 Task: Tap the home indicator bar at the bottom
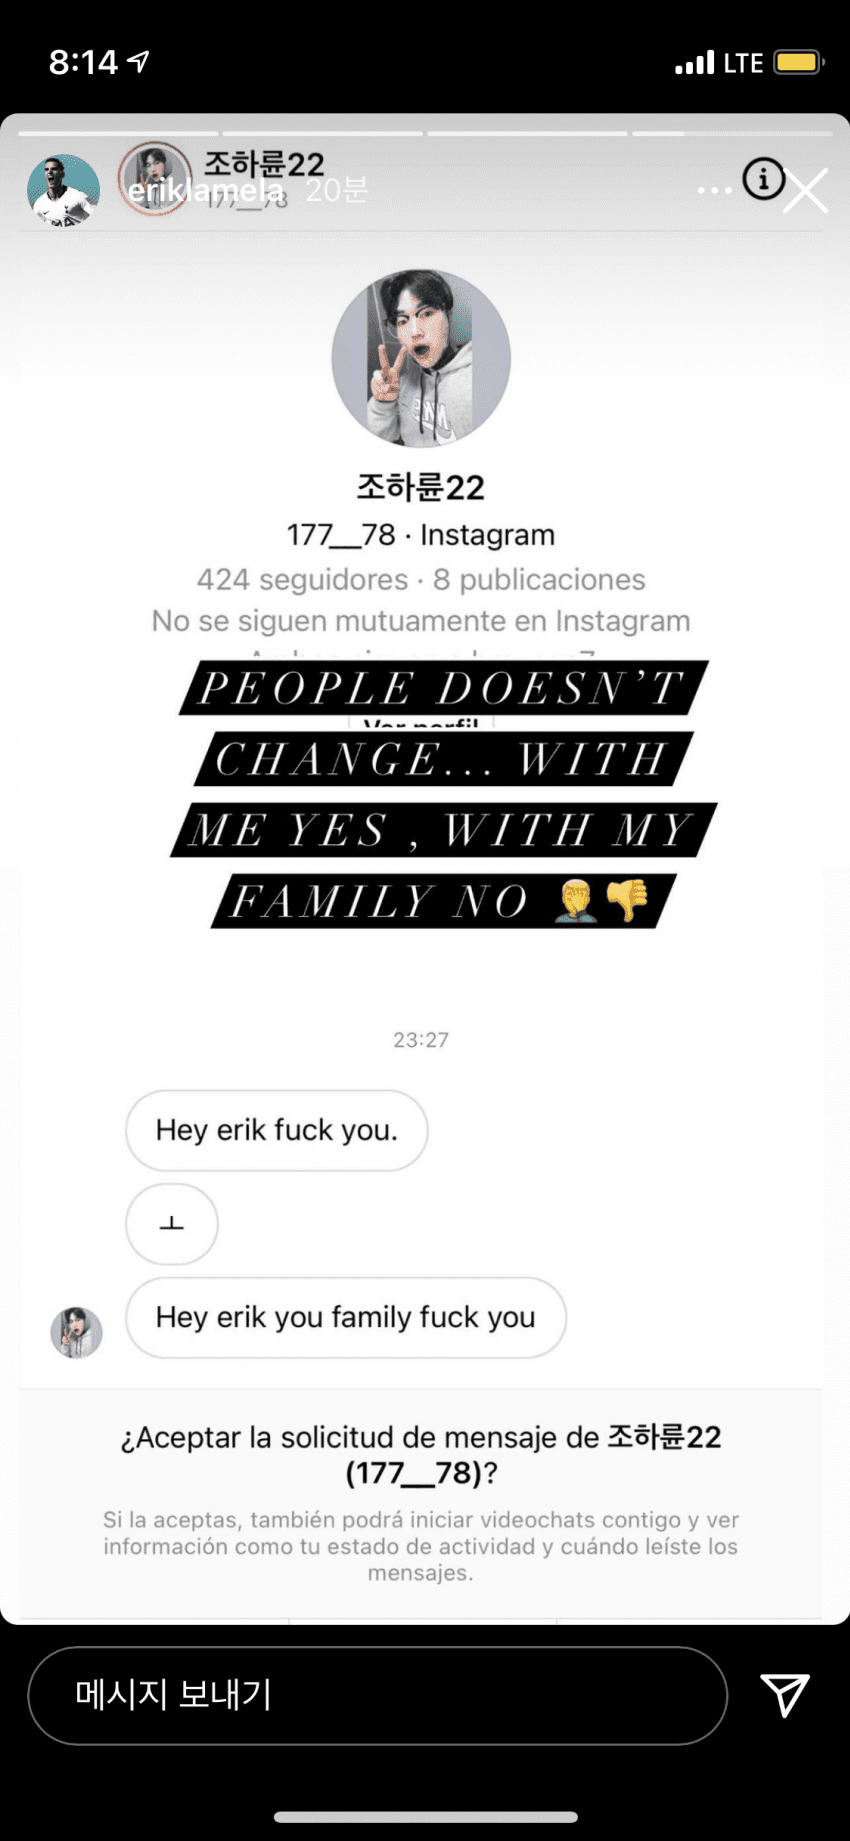click(x=425, y=1816)
